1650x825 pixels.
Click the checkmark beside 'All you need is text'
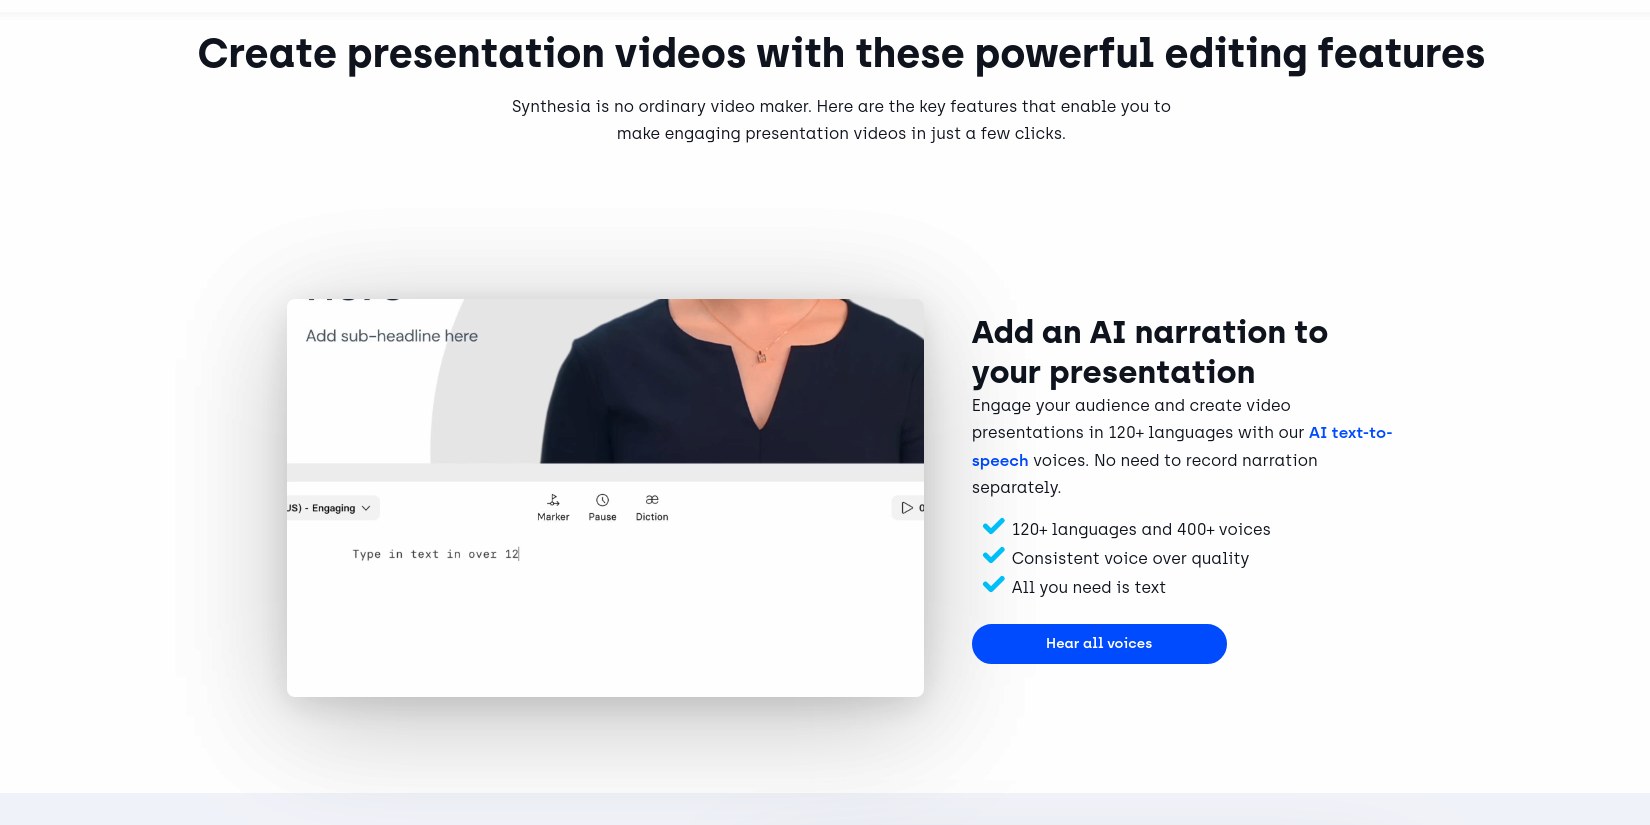(993, 585)
